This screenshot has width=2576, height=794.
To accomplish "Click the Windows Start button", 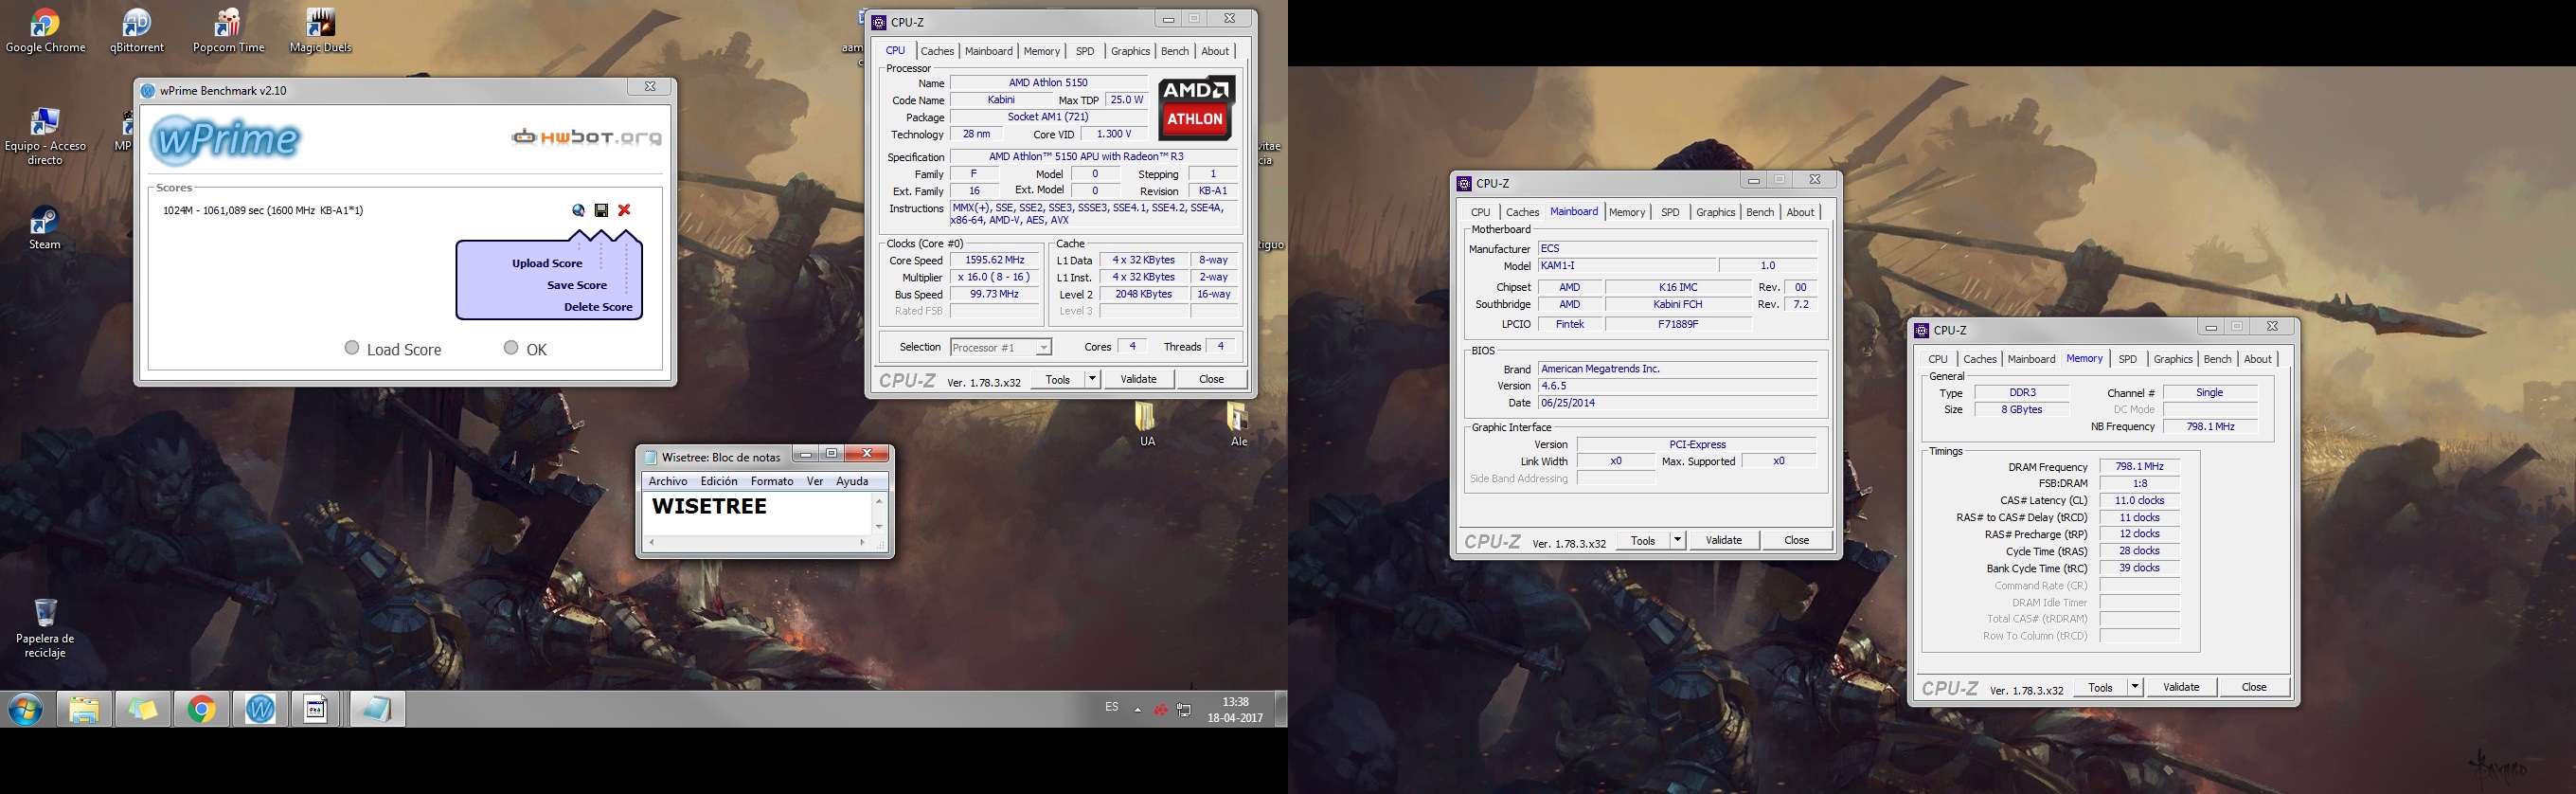I will (25, 710).
